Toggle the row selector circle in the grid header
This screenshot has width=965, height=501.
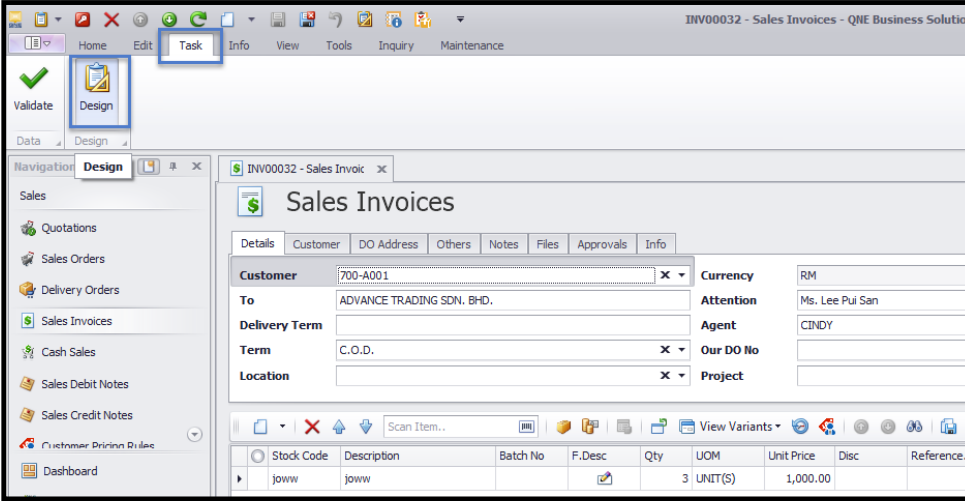pyautogui.click(x=258, y=456)
